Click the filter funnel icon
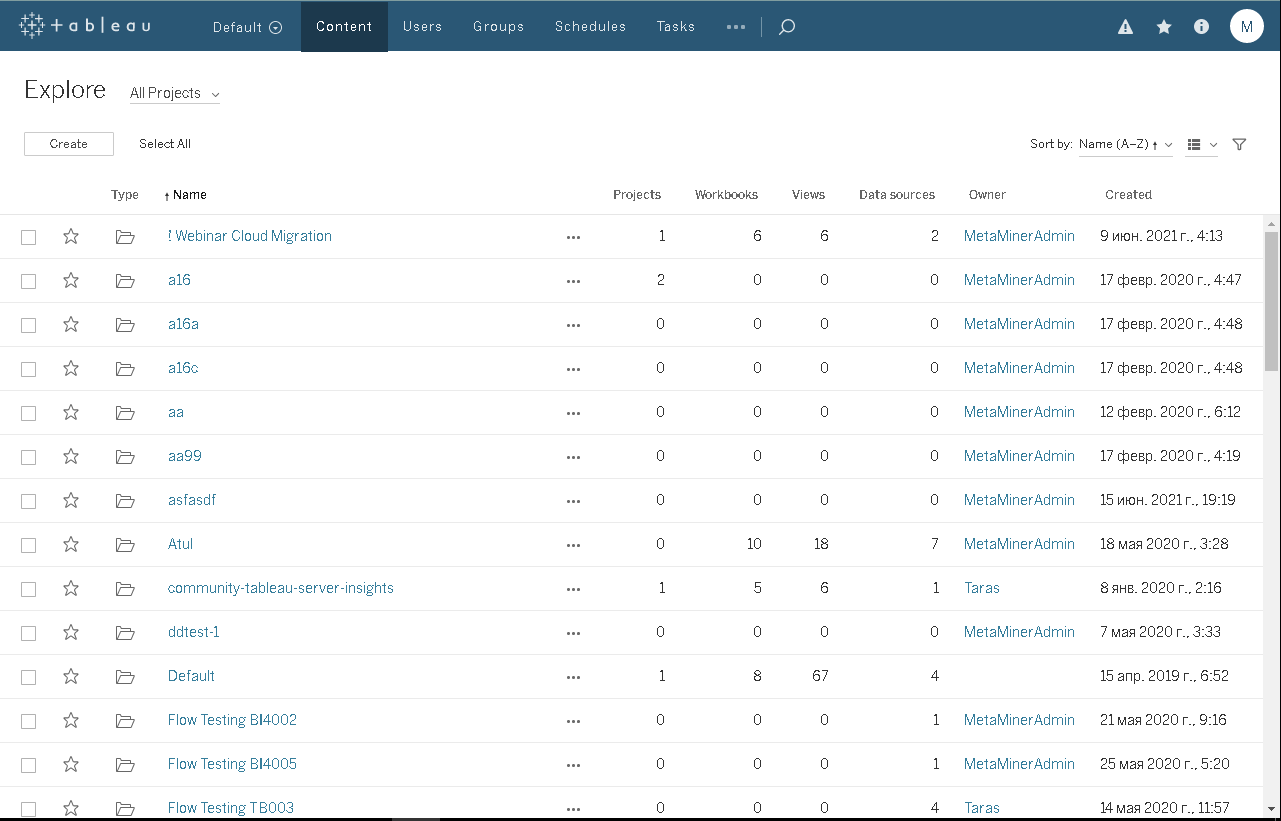The height and width of the screenshot is (821, 1281). tap(1239, 144)
